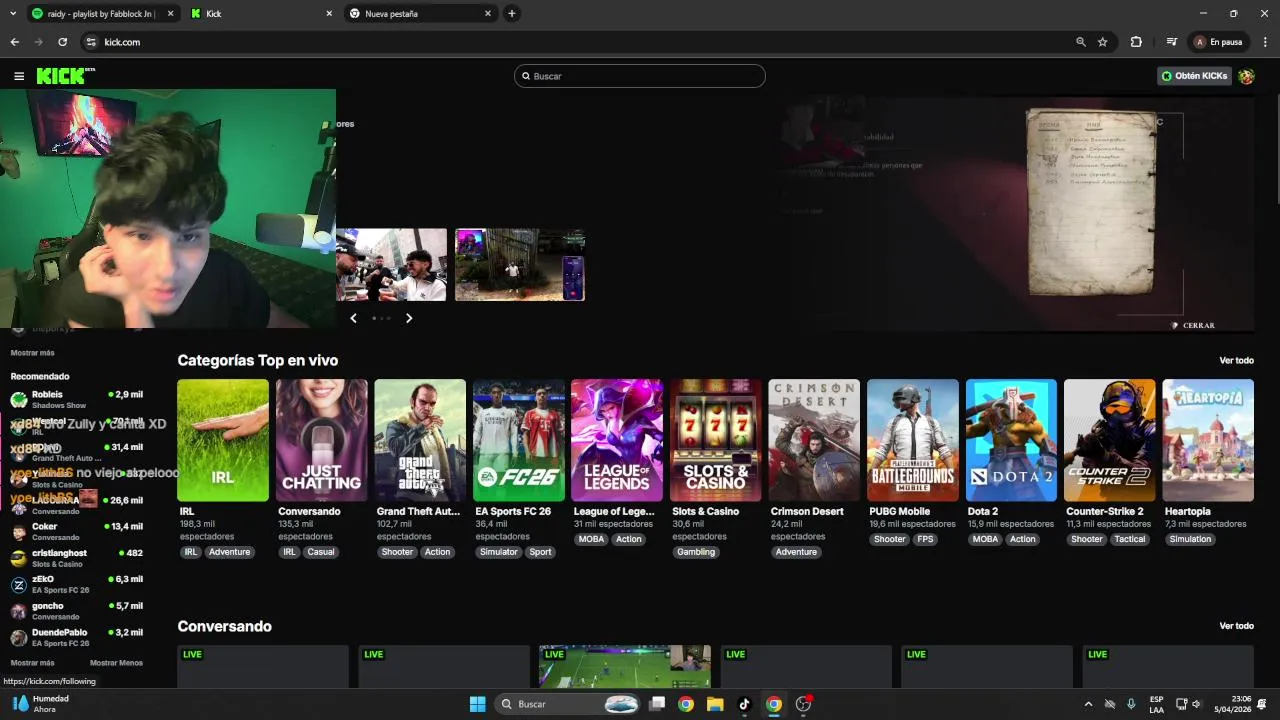Open recommended channel Coker

coord(78,532)
